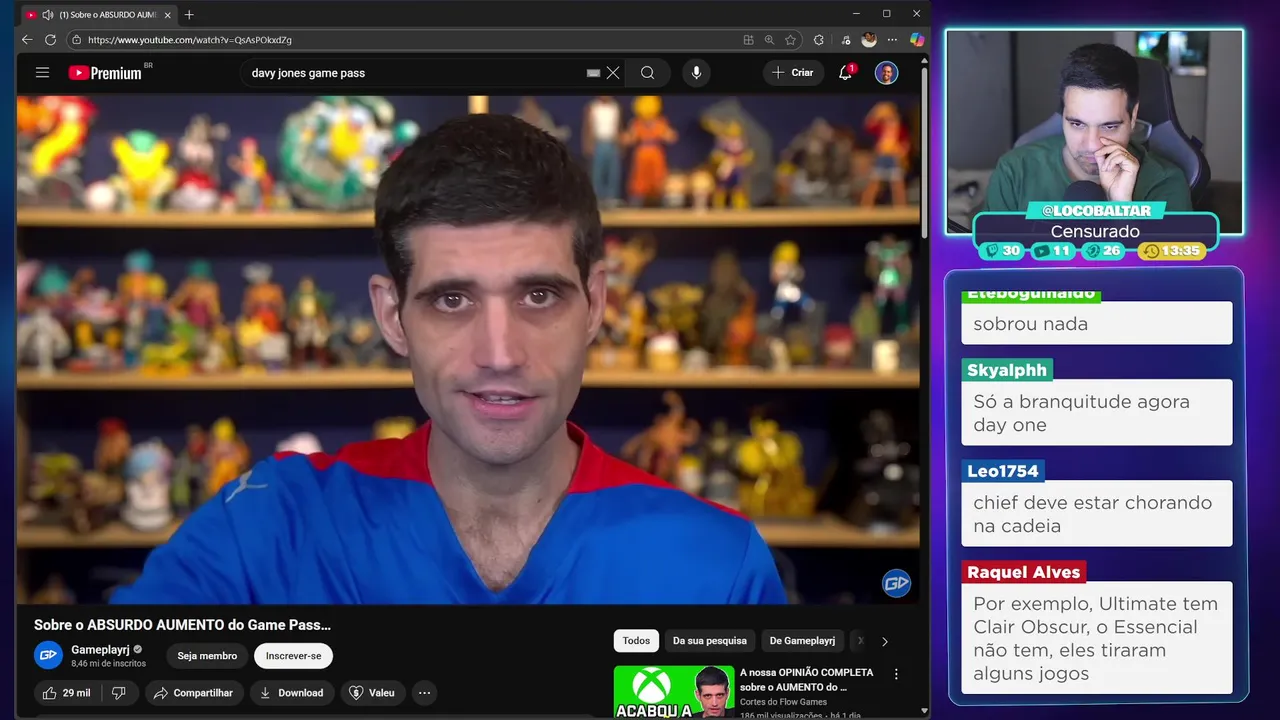
Task: Click the video player to pause
Action: 468,350
